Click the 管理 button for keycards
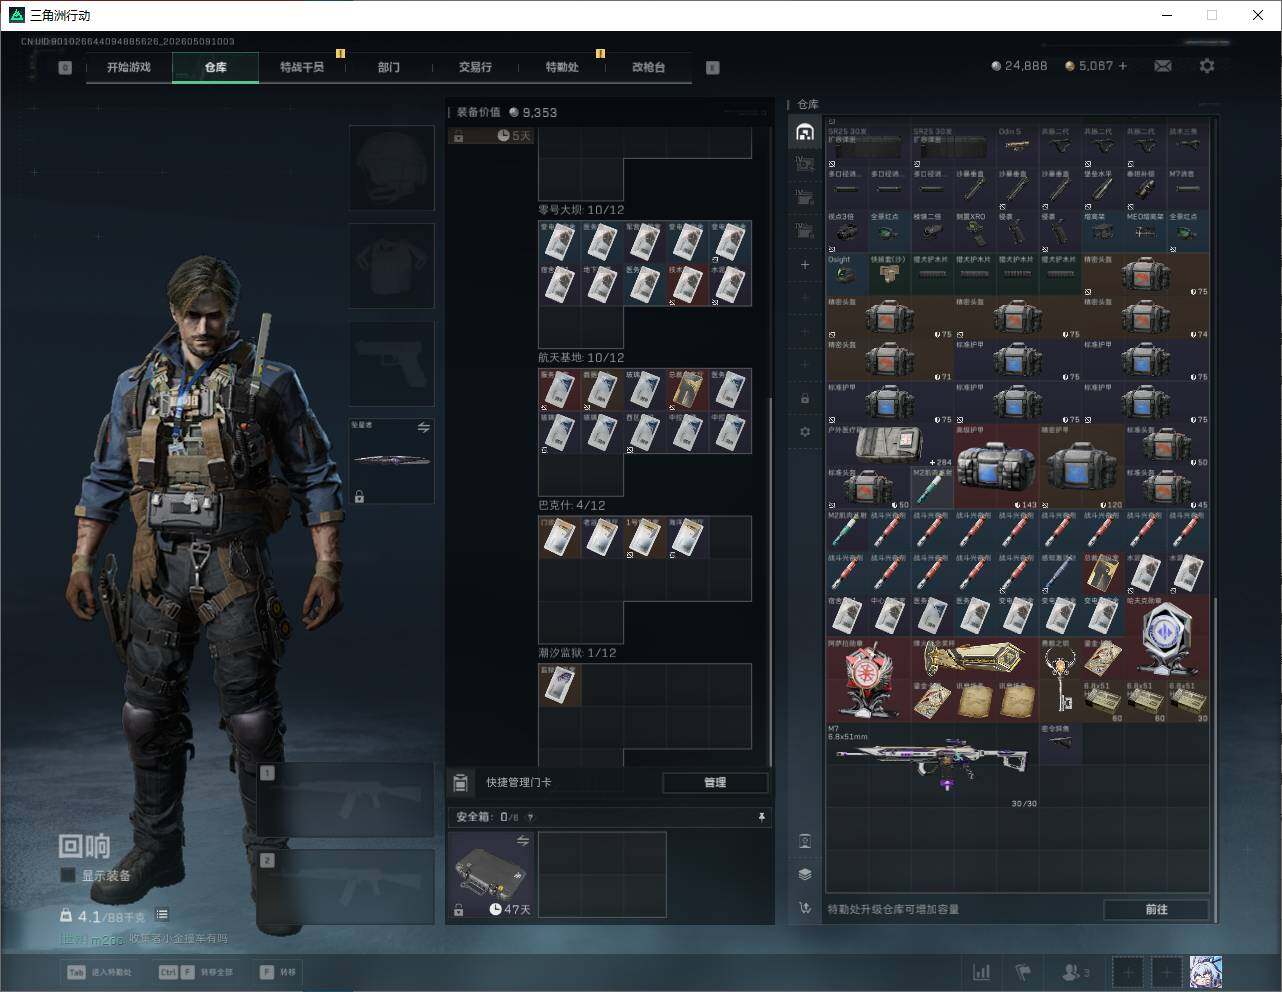1282x992 pixels. [x=715, y=782]
